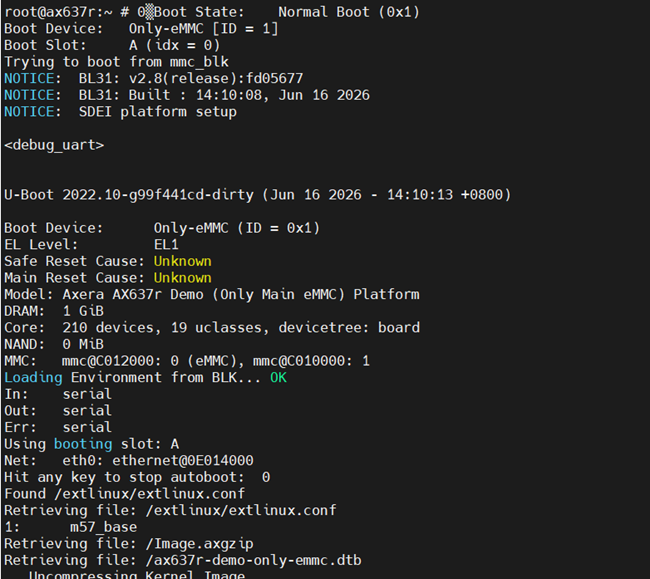The height and width of the screenshot is (579, 650).
Task: Click blue 'booting' word in slot line
Action: (83, 444)
